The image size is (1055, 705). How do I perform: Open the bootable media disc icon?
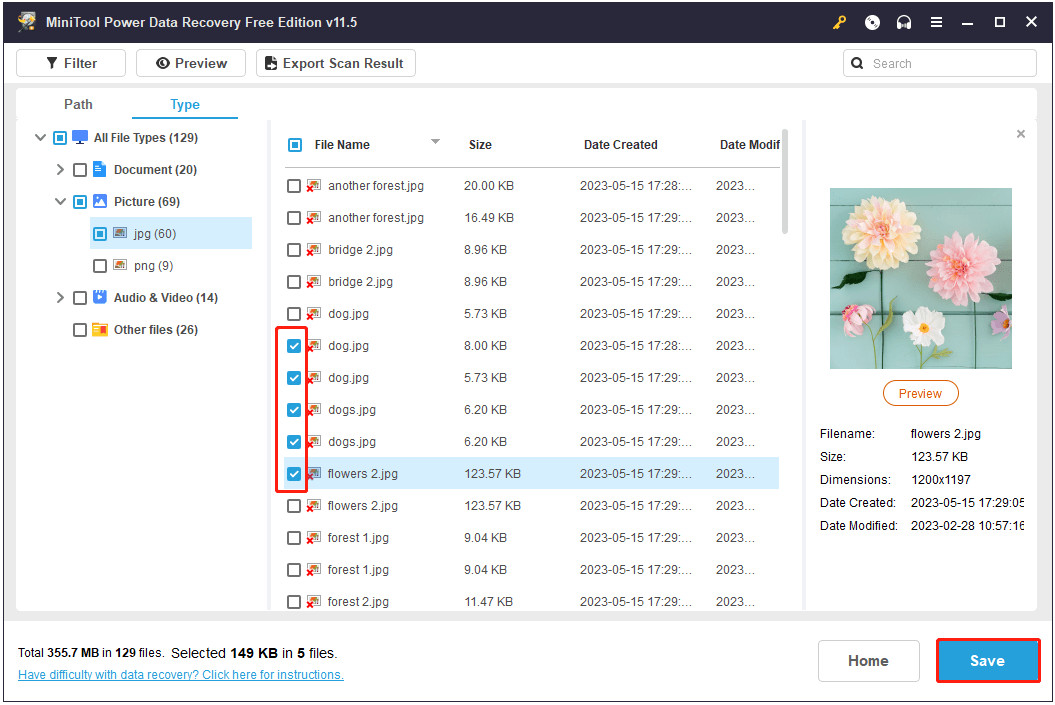[x=872, y=22]
